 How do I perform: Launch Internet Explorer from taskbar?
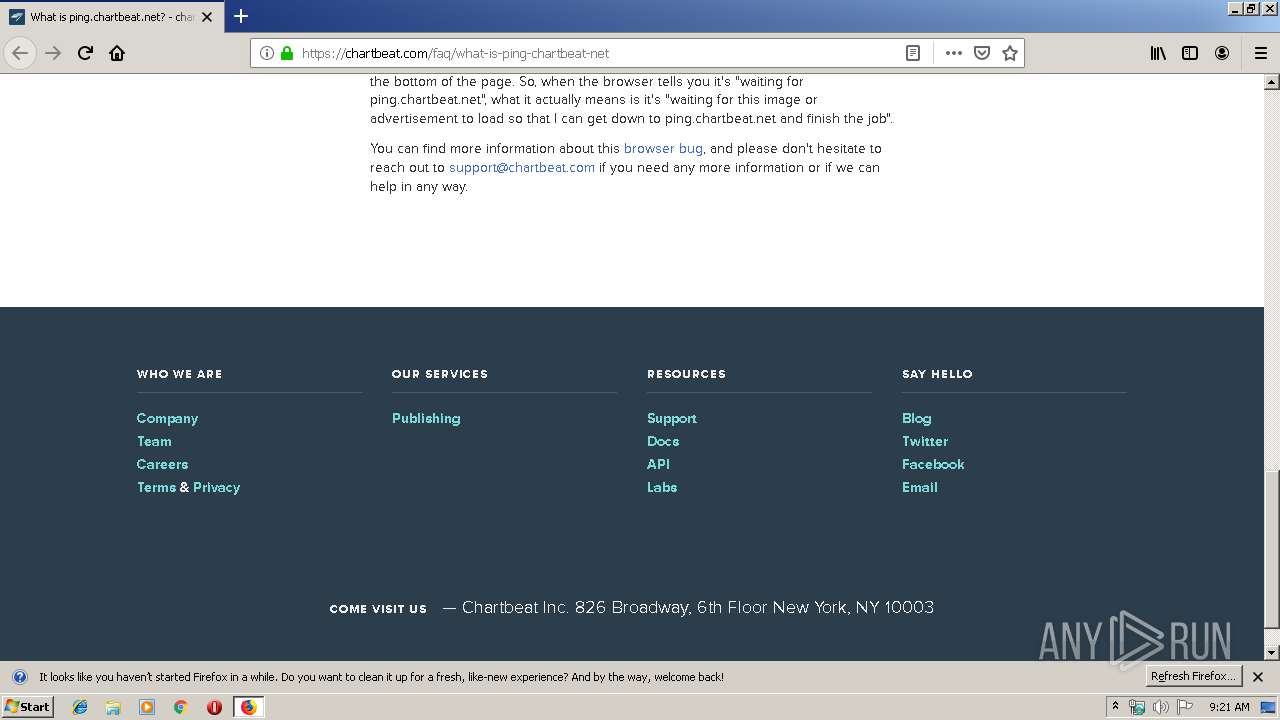point(80,707)
